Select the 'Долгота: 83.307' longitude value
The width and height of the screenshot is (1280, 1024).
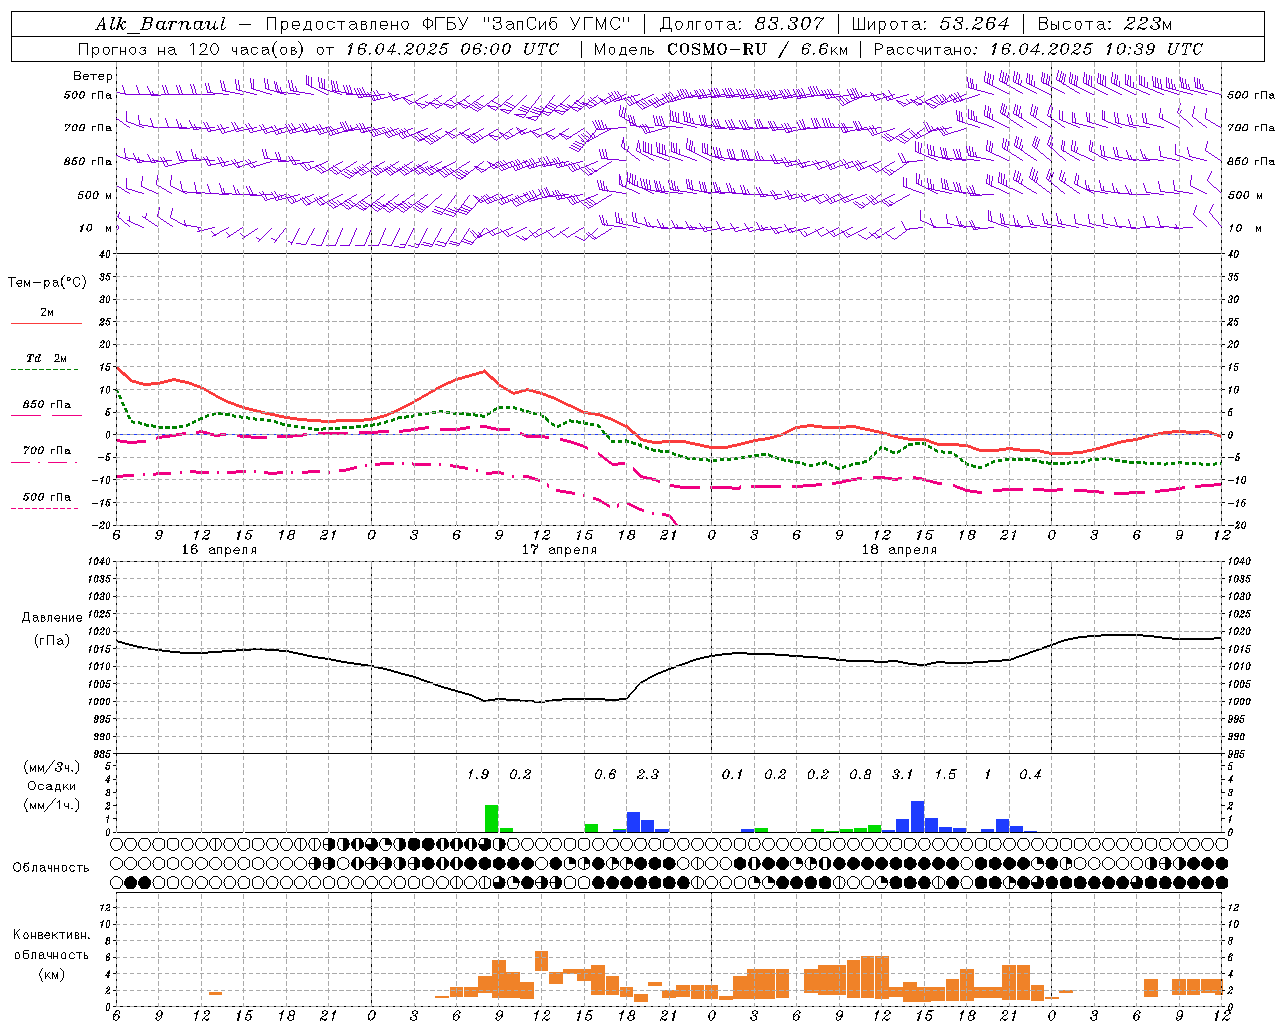742,24
